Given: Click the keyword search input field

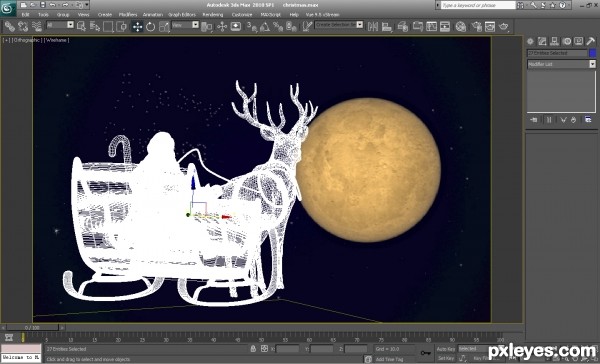Looking at the screenshot, I should coord(478,5).
